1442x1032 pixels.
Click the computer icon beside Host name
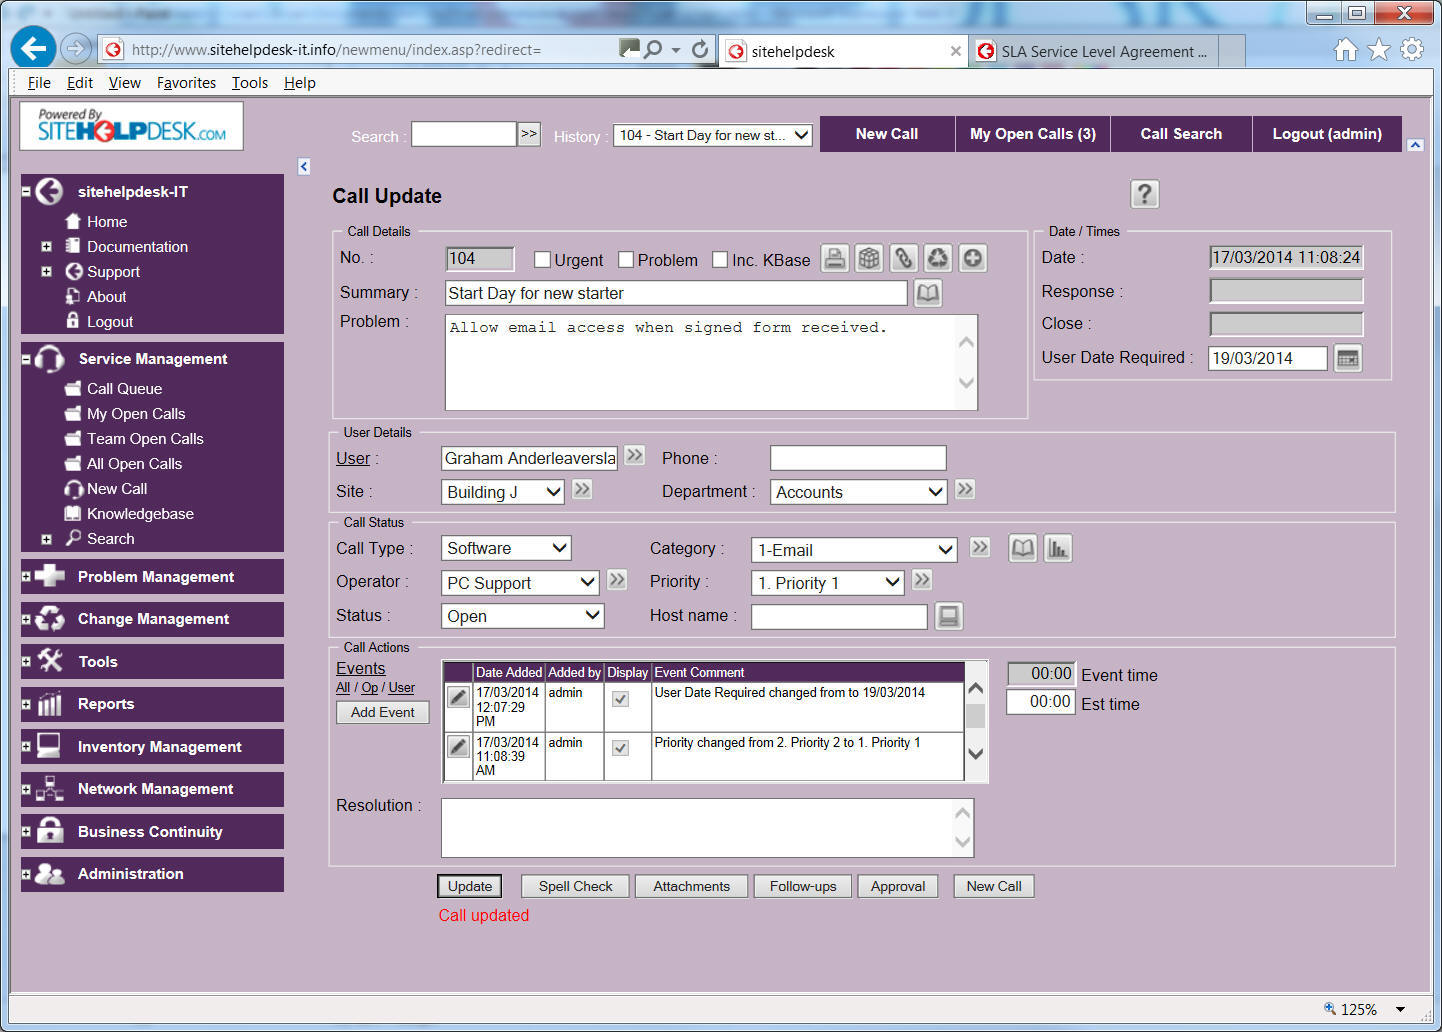coord(949,616)
